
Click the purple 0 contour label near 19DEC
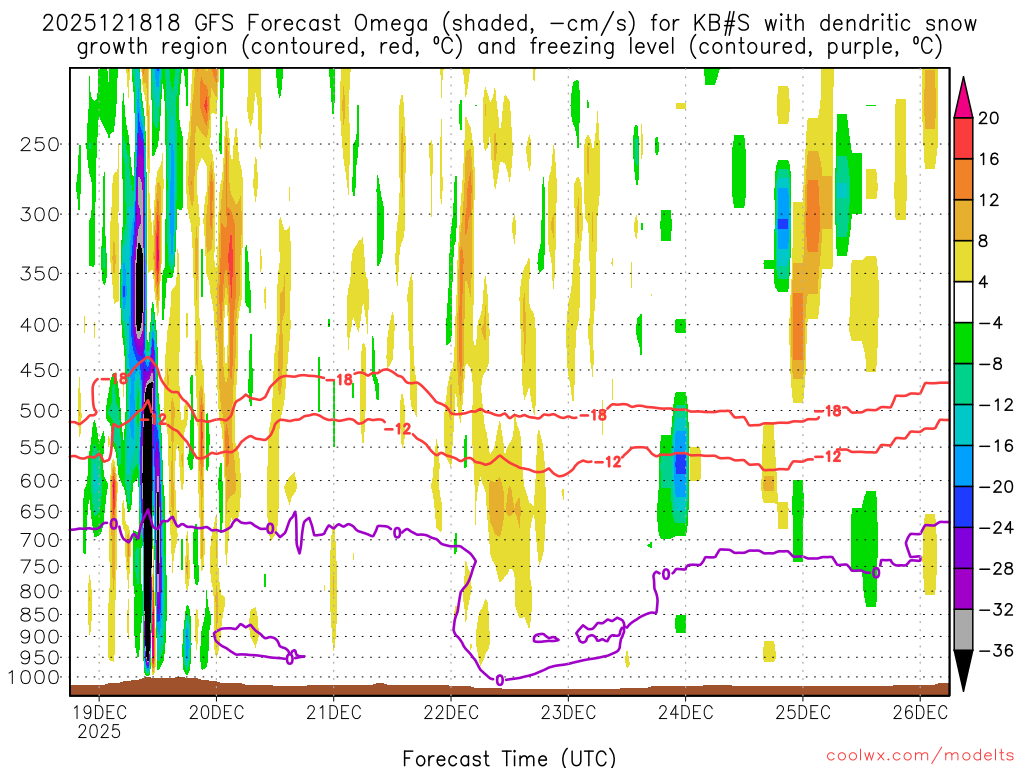point(114,524)
